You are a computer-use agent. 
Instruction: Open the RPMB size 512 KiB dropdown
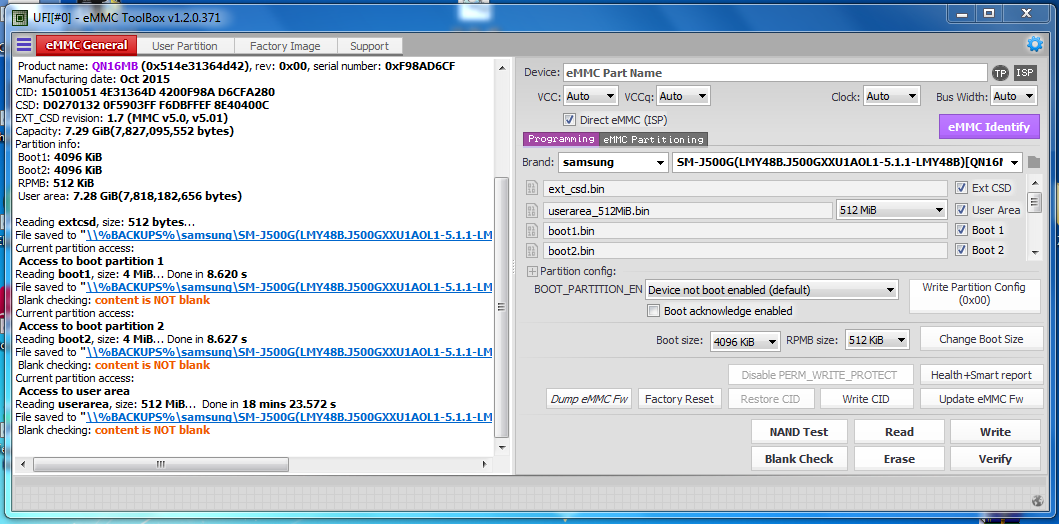[x=877, y=340]
